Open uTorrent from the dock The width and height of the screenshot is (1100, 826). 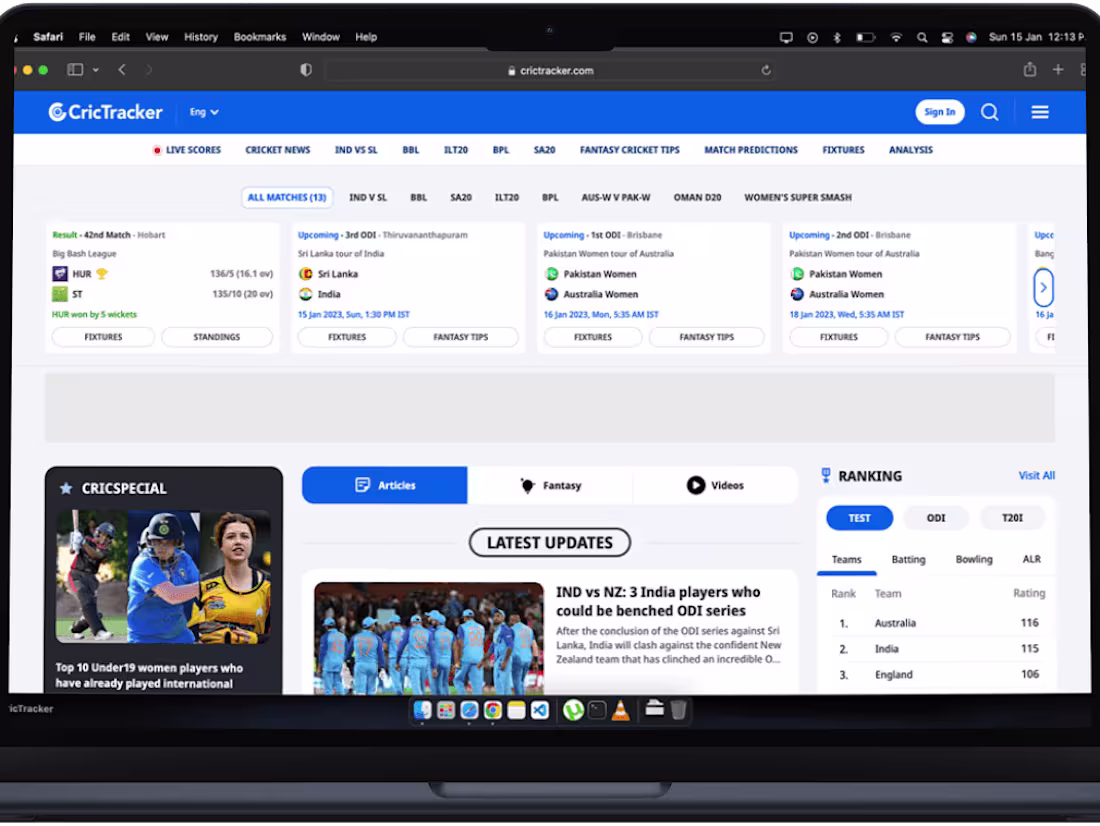tap(573, 710)
